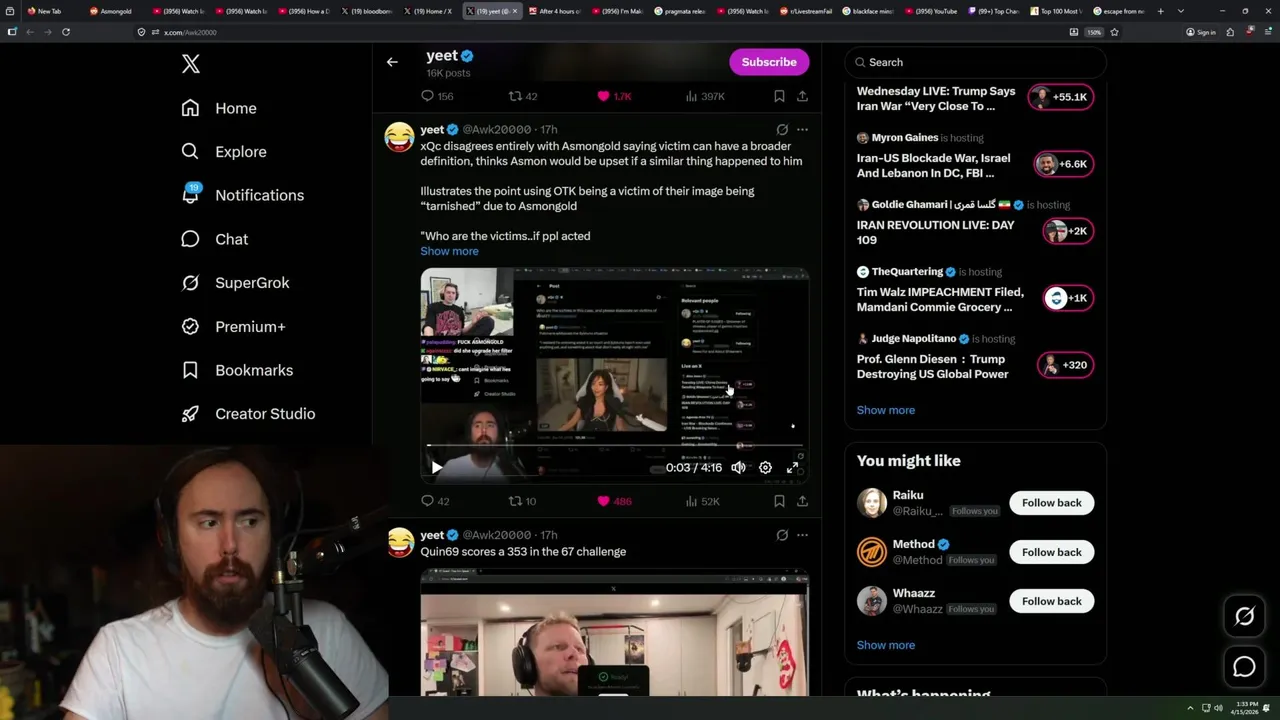Open replies on the xQc tweet
Image resolution: width=1280 pixels, height=720 pixels.
point(435,501)
